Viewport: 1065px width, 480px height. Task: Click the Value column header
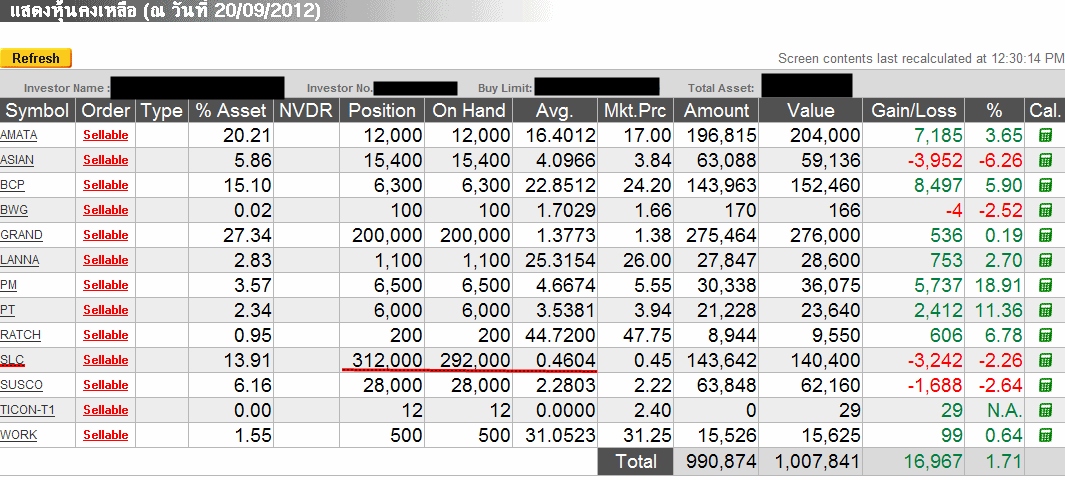810,111
